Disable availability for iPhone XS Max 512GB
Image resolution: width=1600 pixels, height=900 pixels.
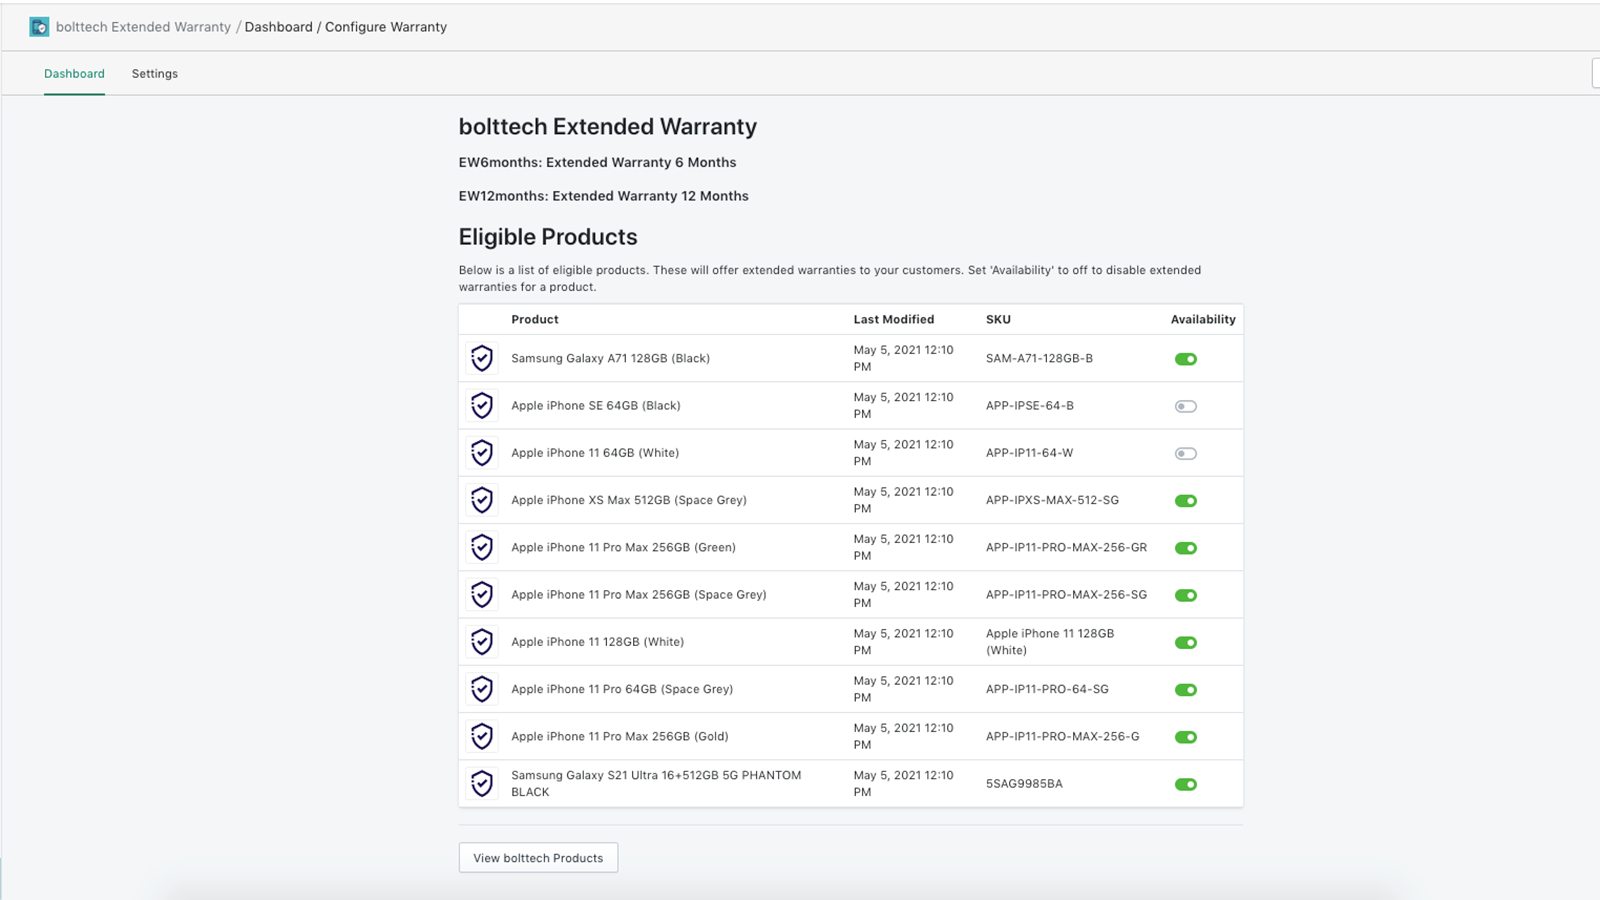click(x=1186, y=501)
